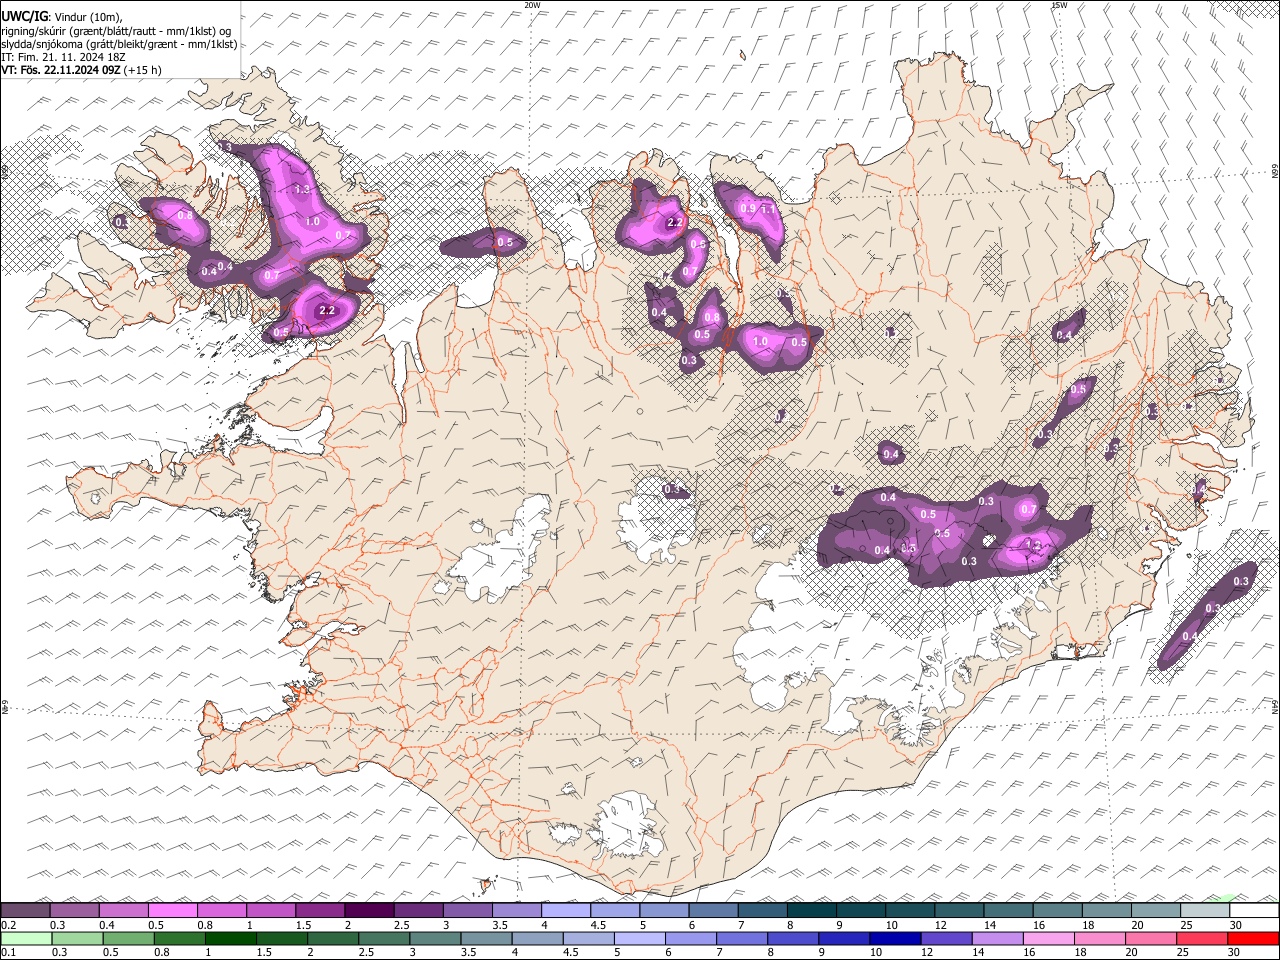The width and height of the screenshot is (1280, 960).
Task: Pick the dark purple swatch at 2 on the upper legend
Action: [x=368, y=910]
